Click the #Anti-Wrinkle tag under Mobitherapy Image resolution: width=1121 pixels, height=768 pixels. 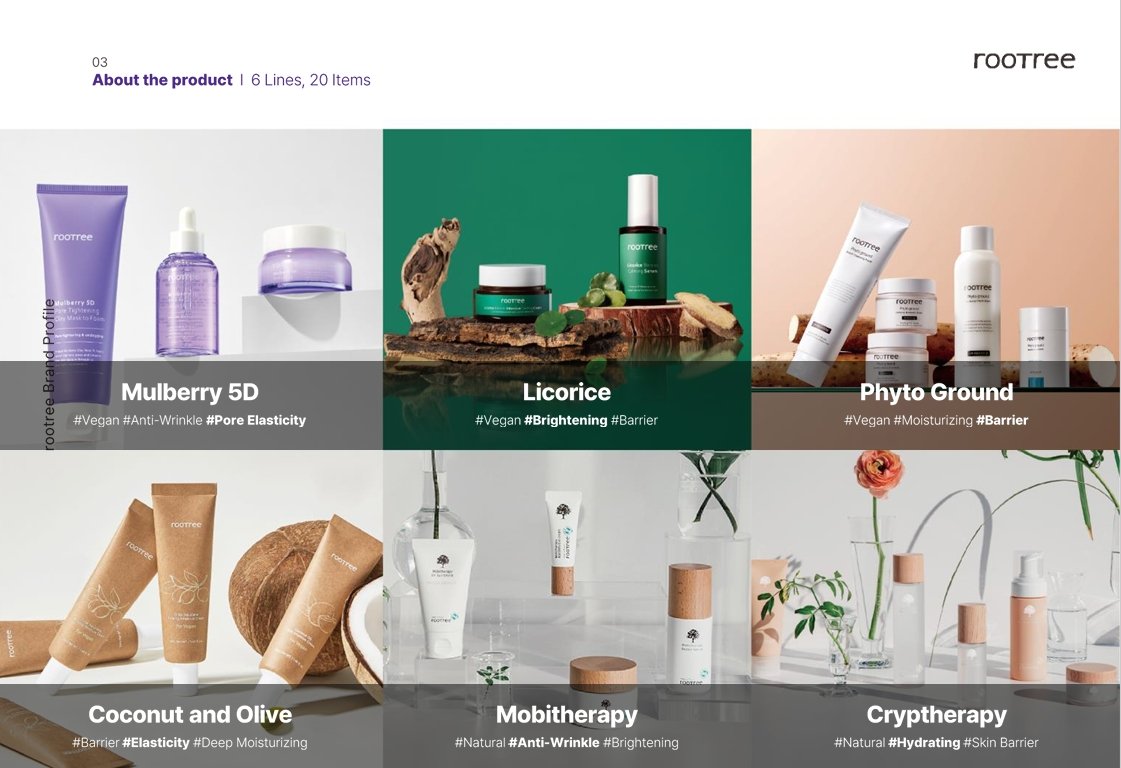554,743
